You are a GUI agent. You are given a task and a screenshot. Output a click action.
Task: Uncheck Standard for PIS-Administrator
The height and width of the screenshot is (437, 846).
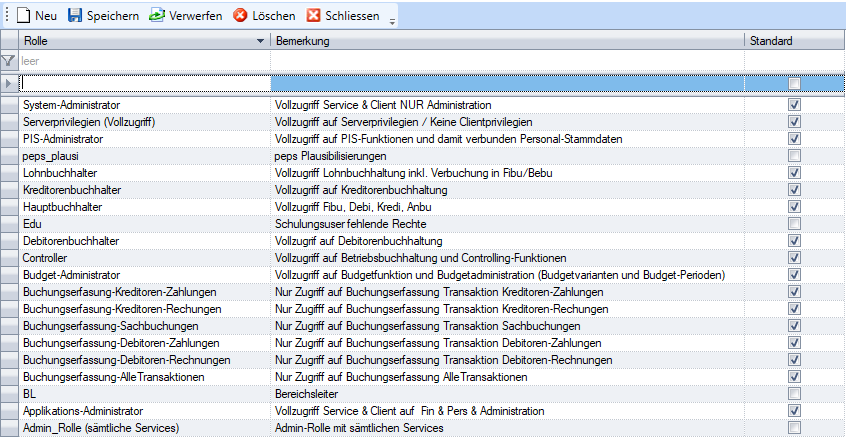[x=794, y=139]
